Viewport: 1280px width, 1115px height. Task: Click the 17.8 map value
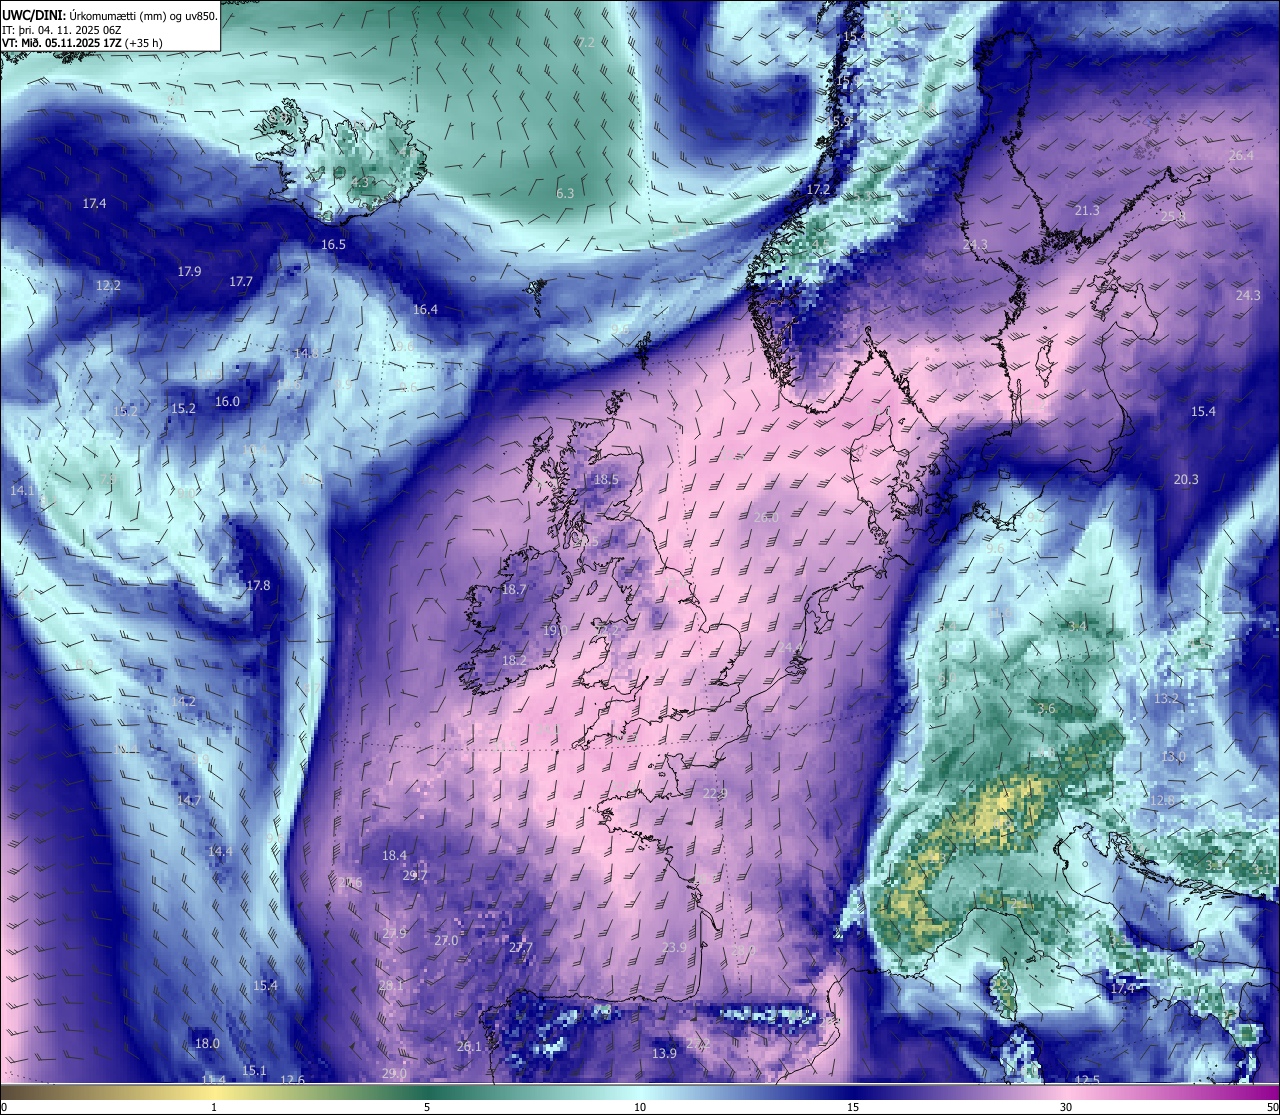258,585
